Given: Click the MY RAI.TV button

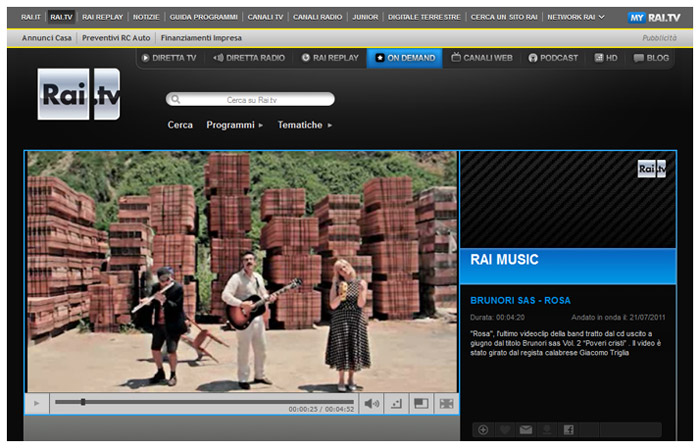Looking at the screenshot, I should [x=654, y=17].
